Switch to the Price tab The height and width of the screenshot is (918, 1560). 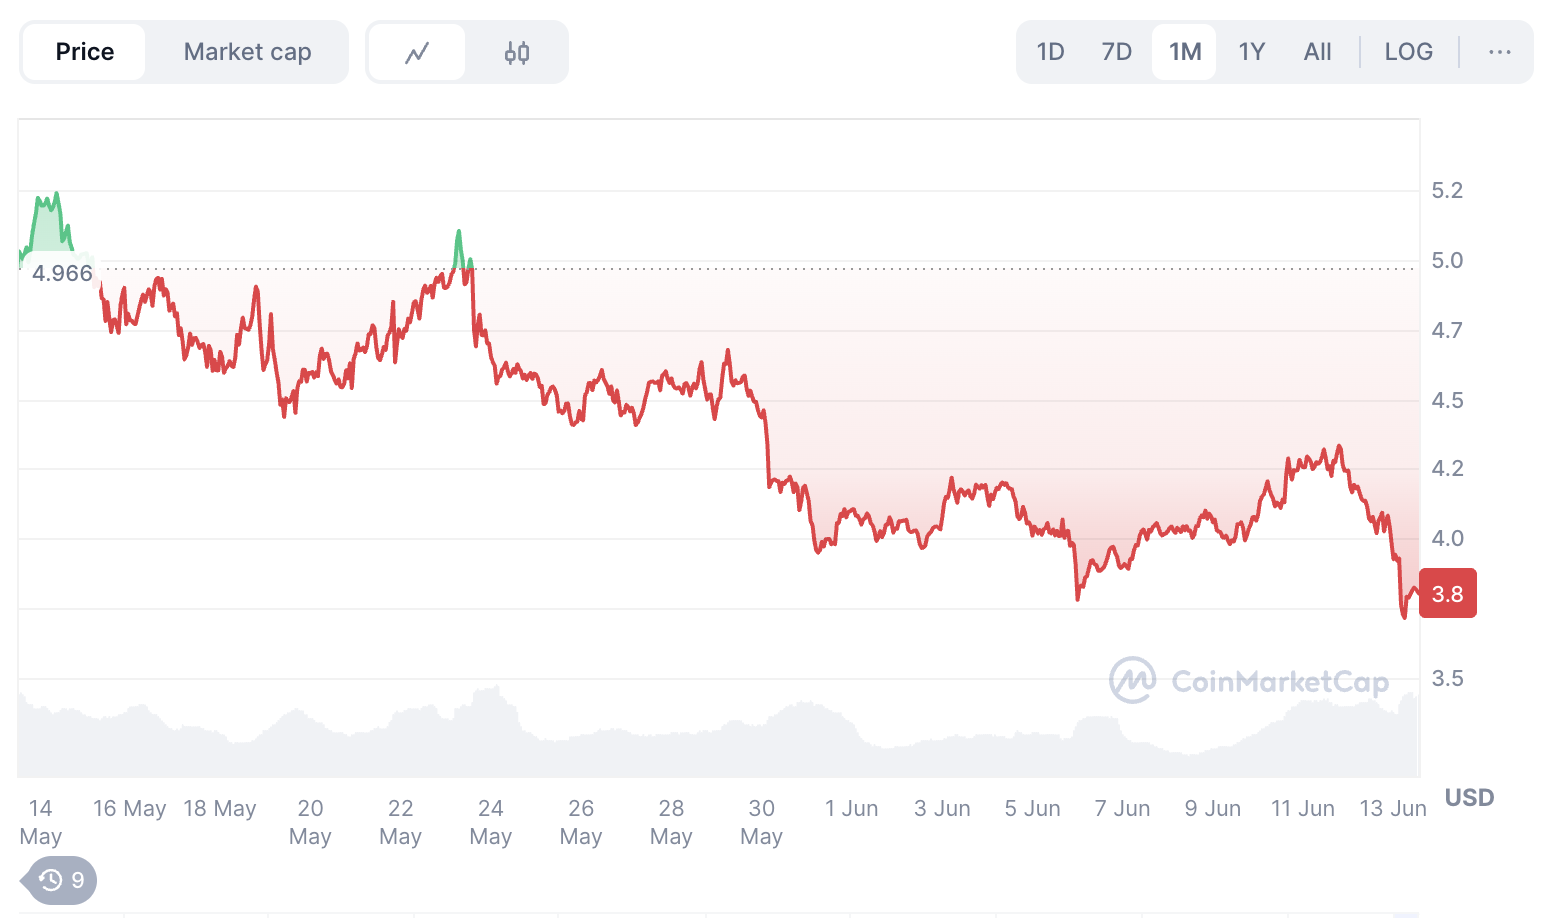[x=85, y=52]
